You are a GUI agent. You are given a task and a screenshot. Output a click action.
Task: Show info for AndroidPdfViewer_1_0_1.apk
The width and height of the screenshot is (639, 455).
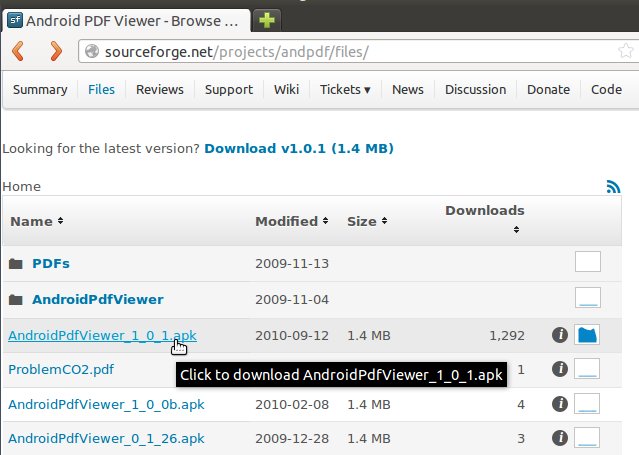click(x=560, y=335)
